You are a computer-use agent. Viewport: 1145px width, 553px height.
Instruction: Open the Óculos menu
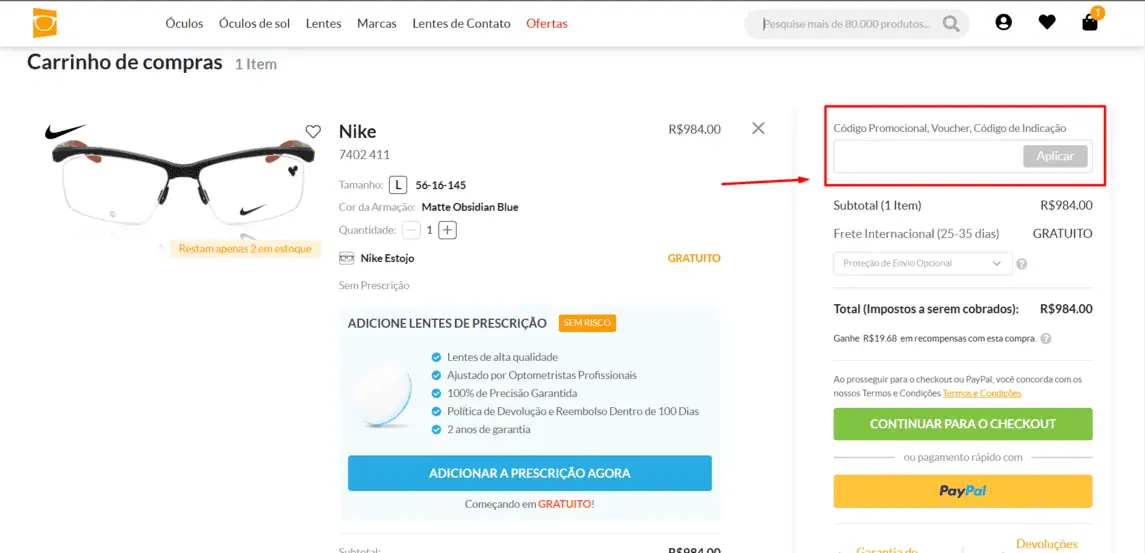coord(184,23)
